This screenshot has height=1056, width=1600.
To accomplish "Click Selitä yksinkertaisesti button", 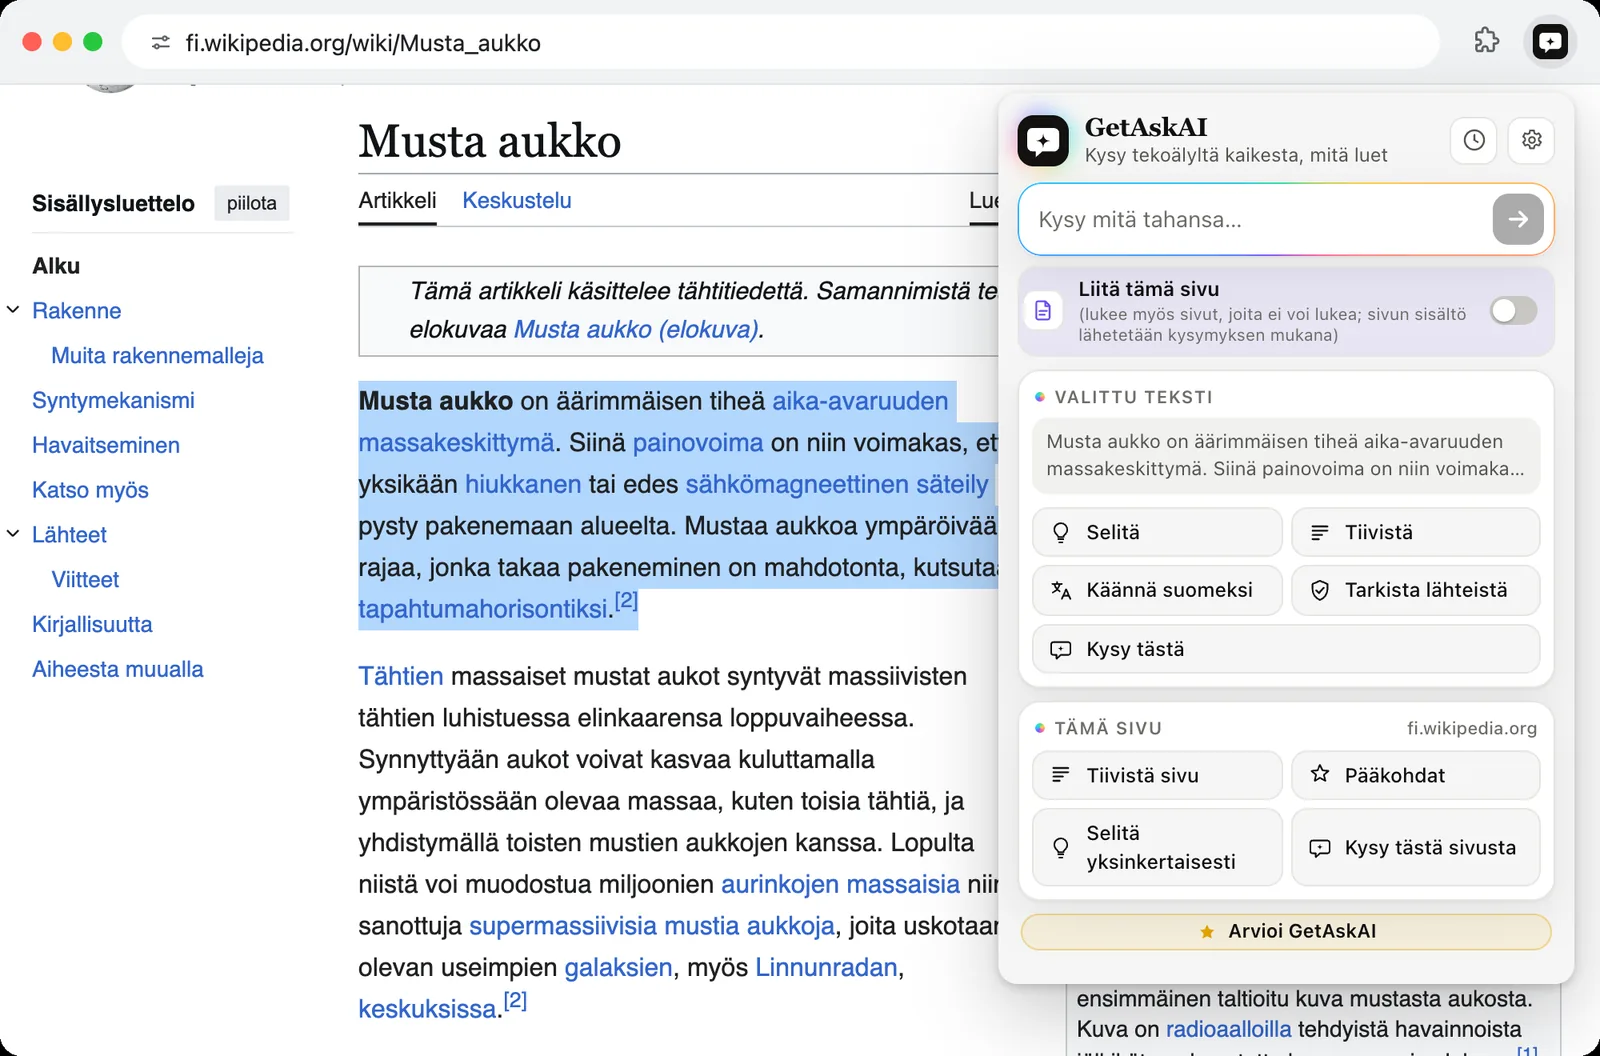I will [x=1157, y=847].
